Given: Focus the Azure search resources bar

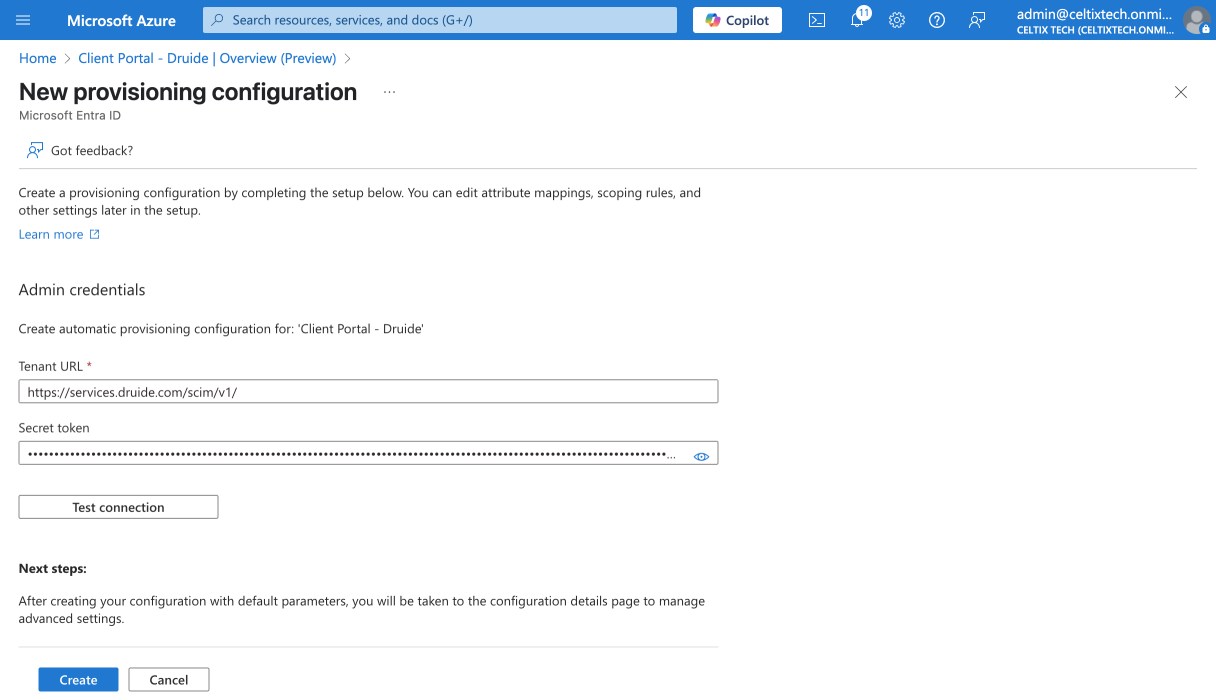Looking at the screenshot, I should [x=440, y=20].
